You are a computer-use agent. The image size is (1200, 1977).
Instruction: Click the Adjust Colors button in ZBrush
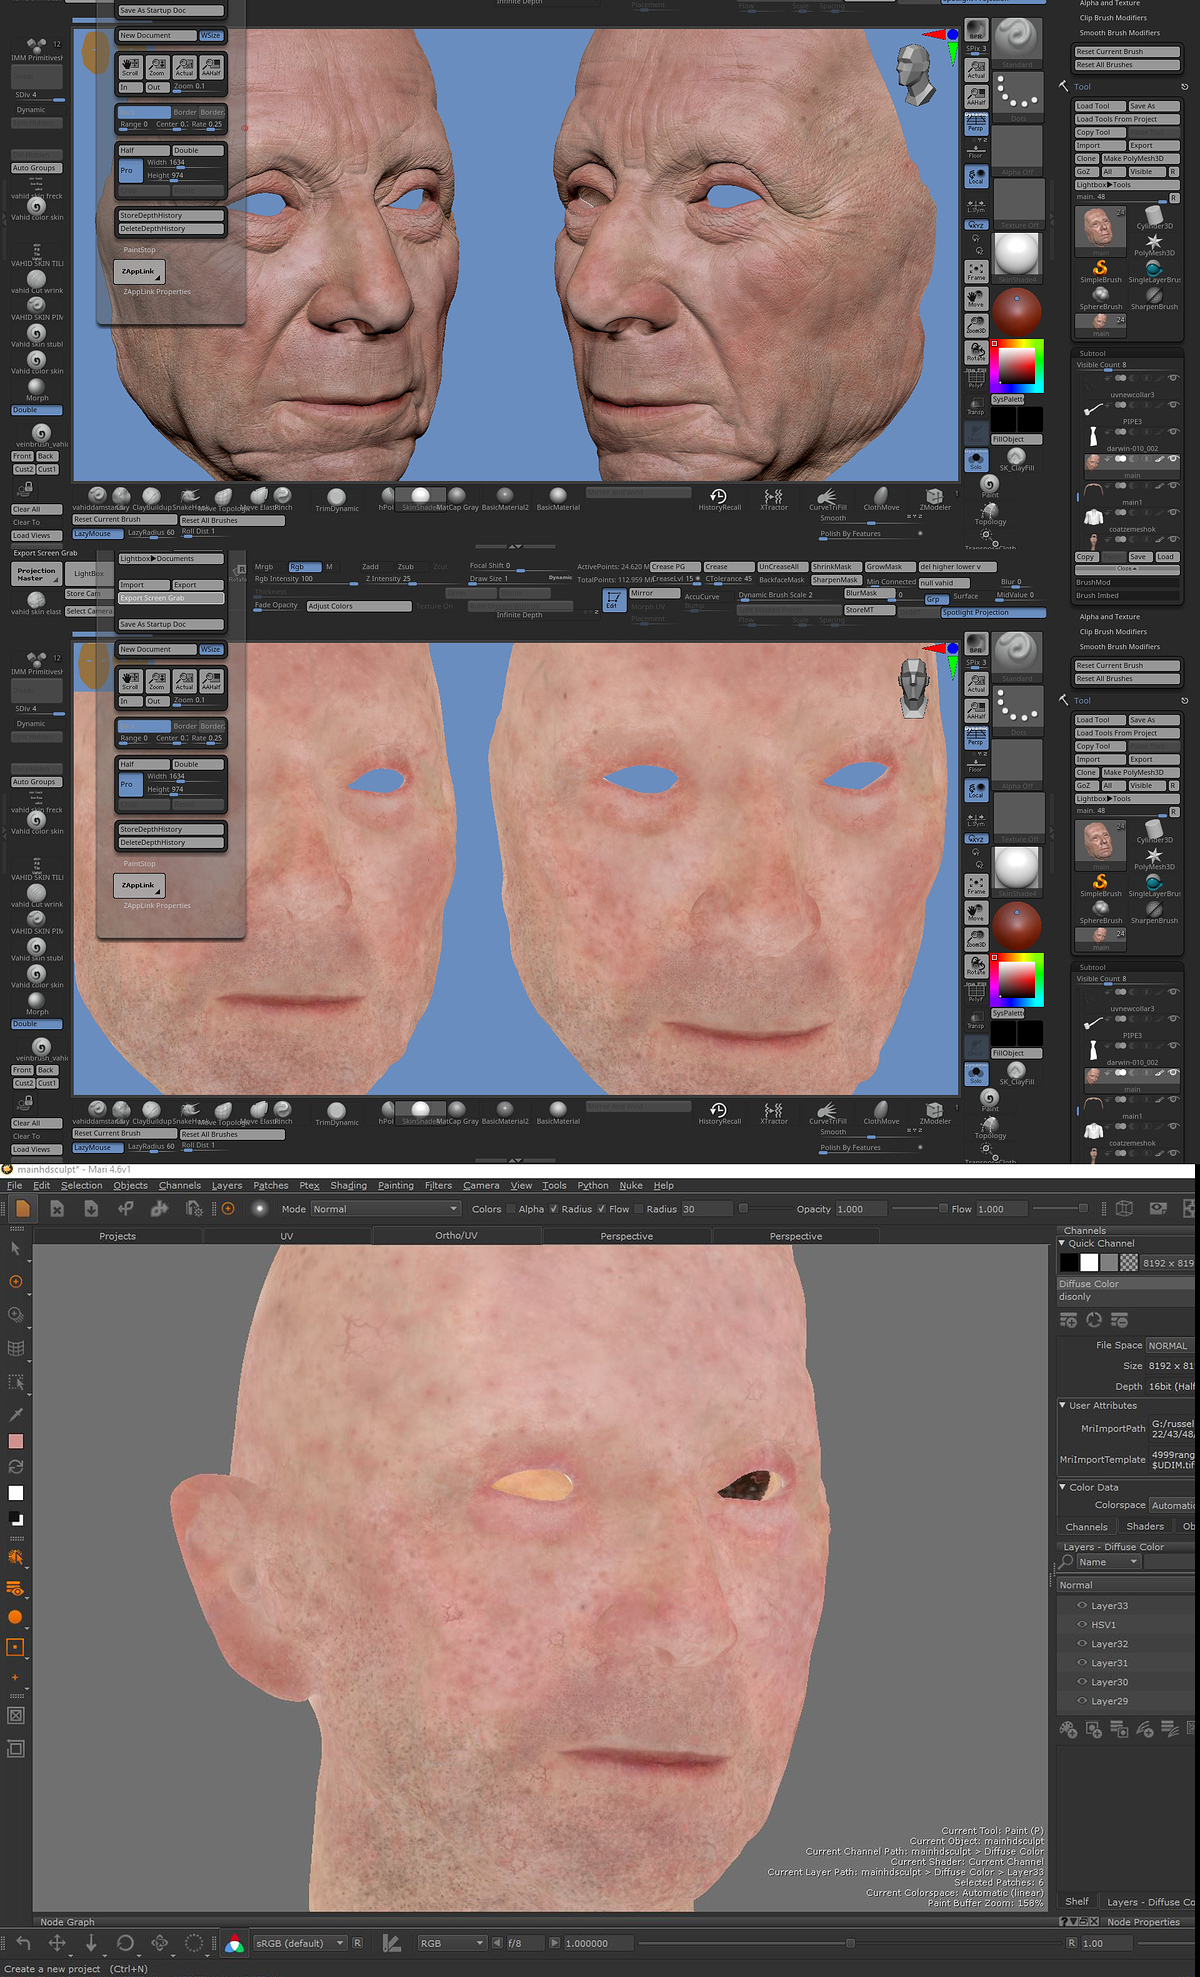(x=359, y=606)
